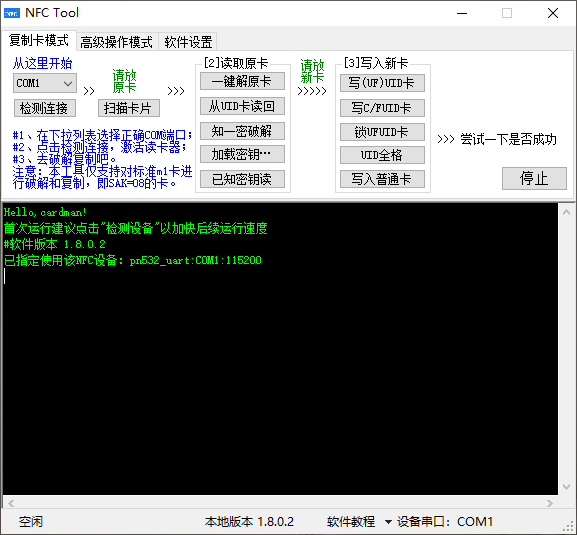Click the 从UID卡读回 button
This screenshot has height=535, width=577.
pos(242,106)
